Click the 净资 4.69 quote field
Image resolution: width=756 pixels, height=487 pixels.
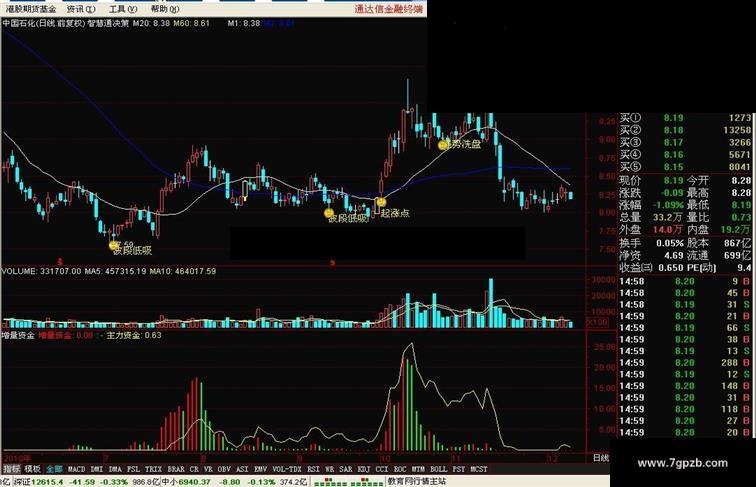tap(651, 255)
